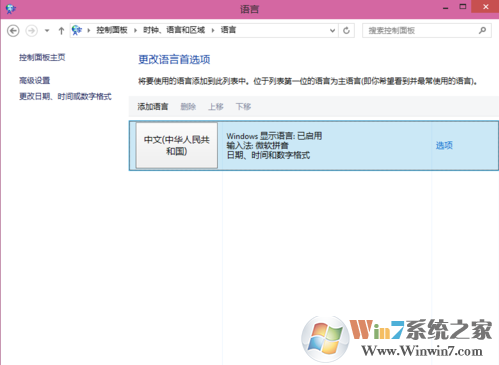The image size is (499, 365).
Task: Open the recent locations dropdown arrow
Action: [x=47, y=31]
